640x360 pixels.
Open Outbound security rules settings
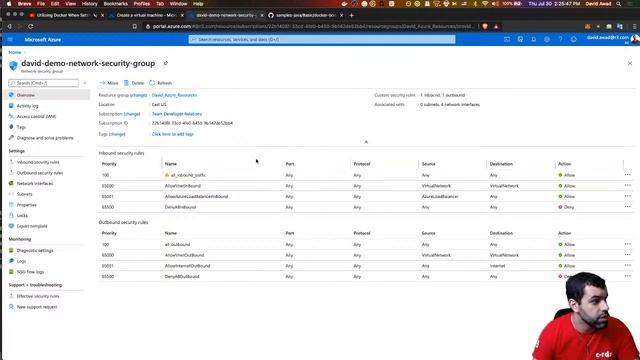pos(40,173)
